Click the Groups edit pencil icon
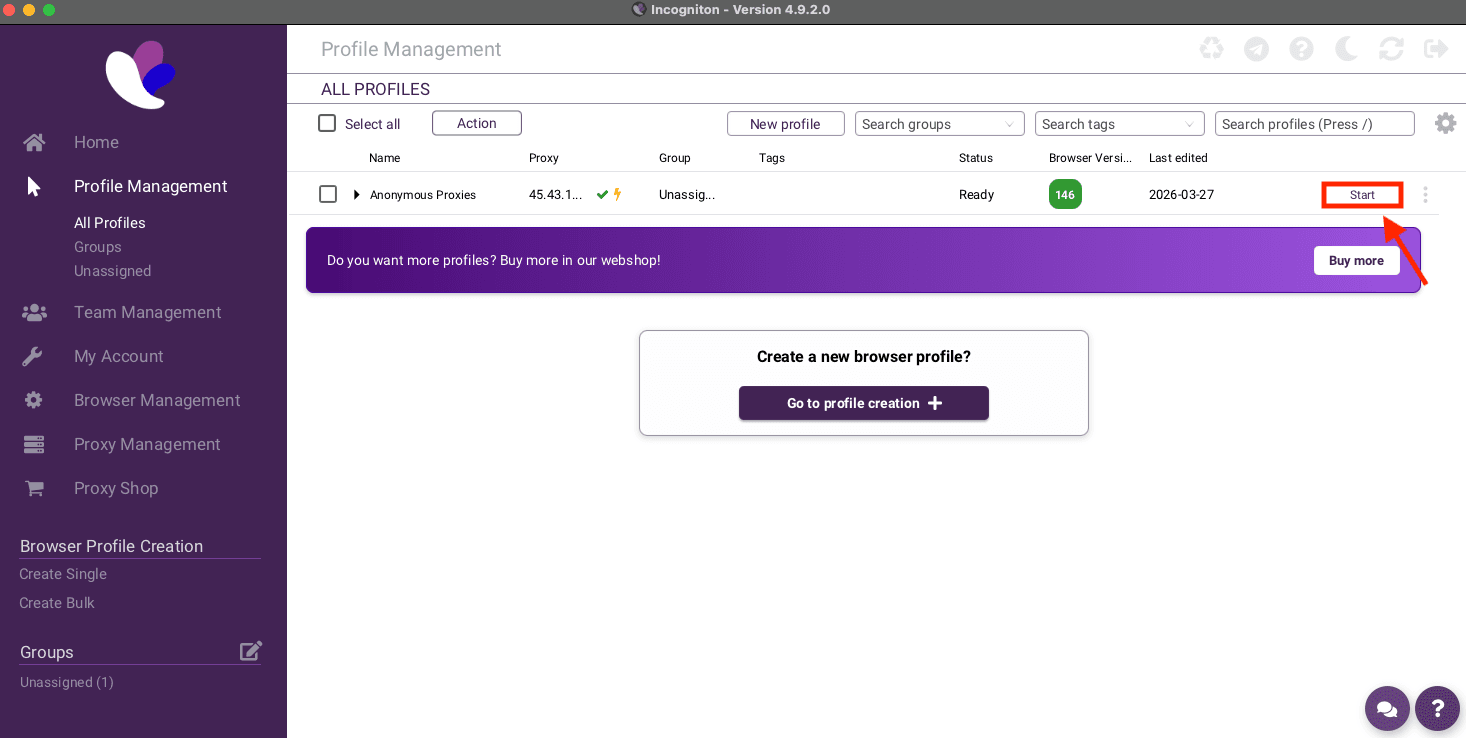Viewport: 1466px width, 738px height. pos(251,650)
